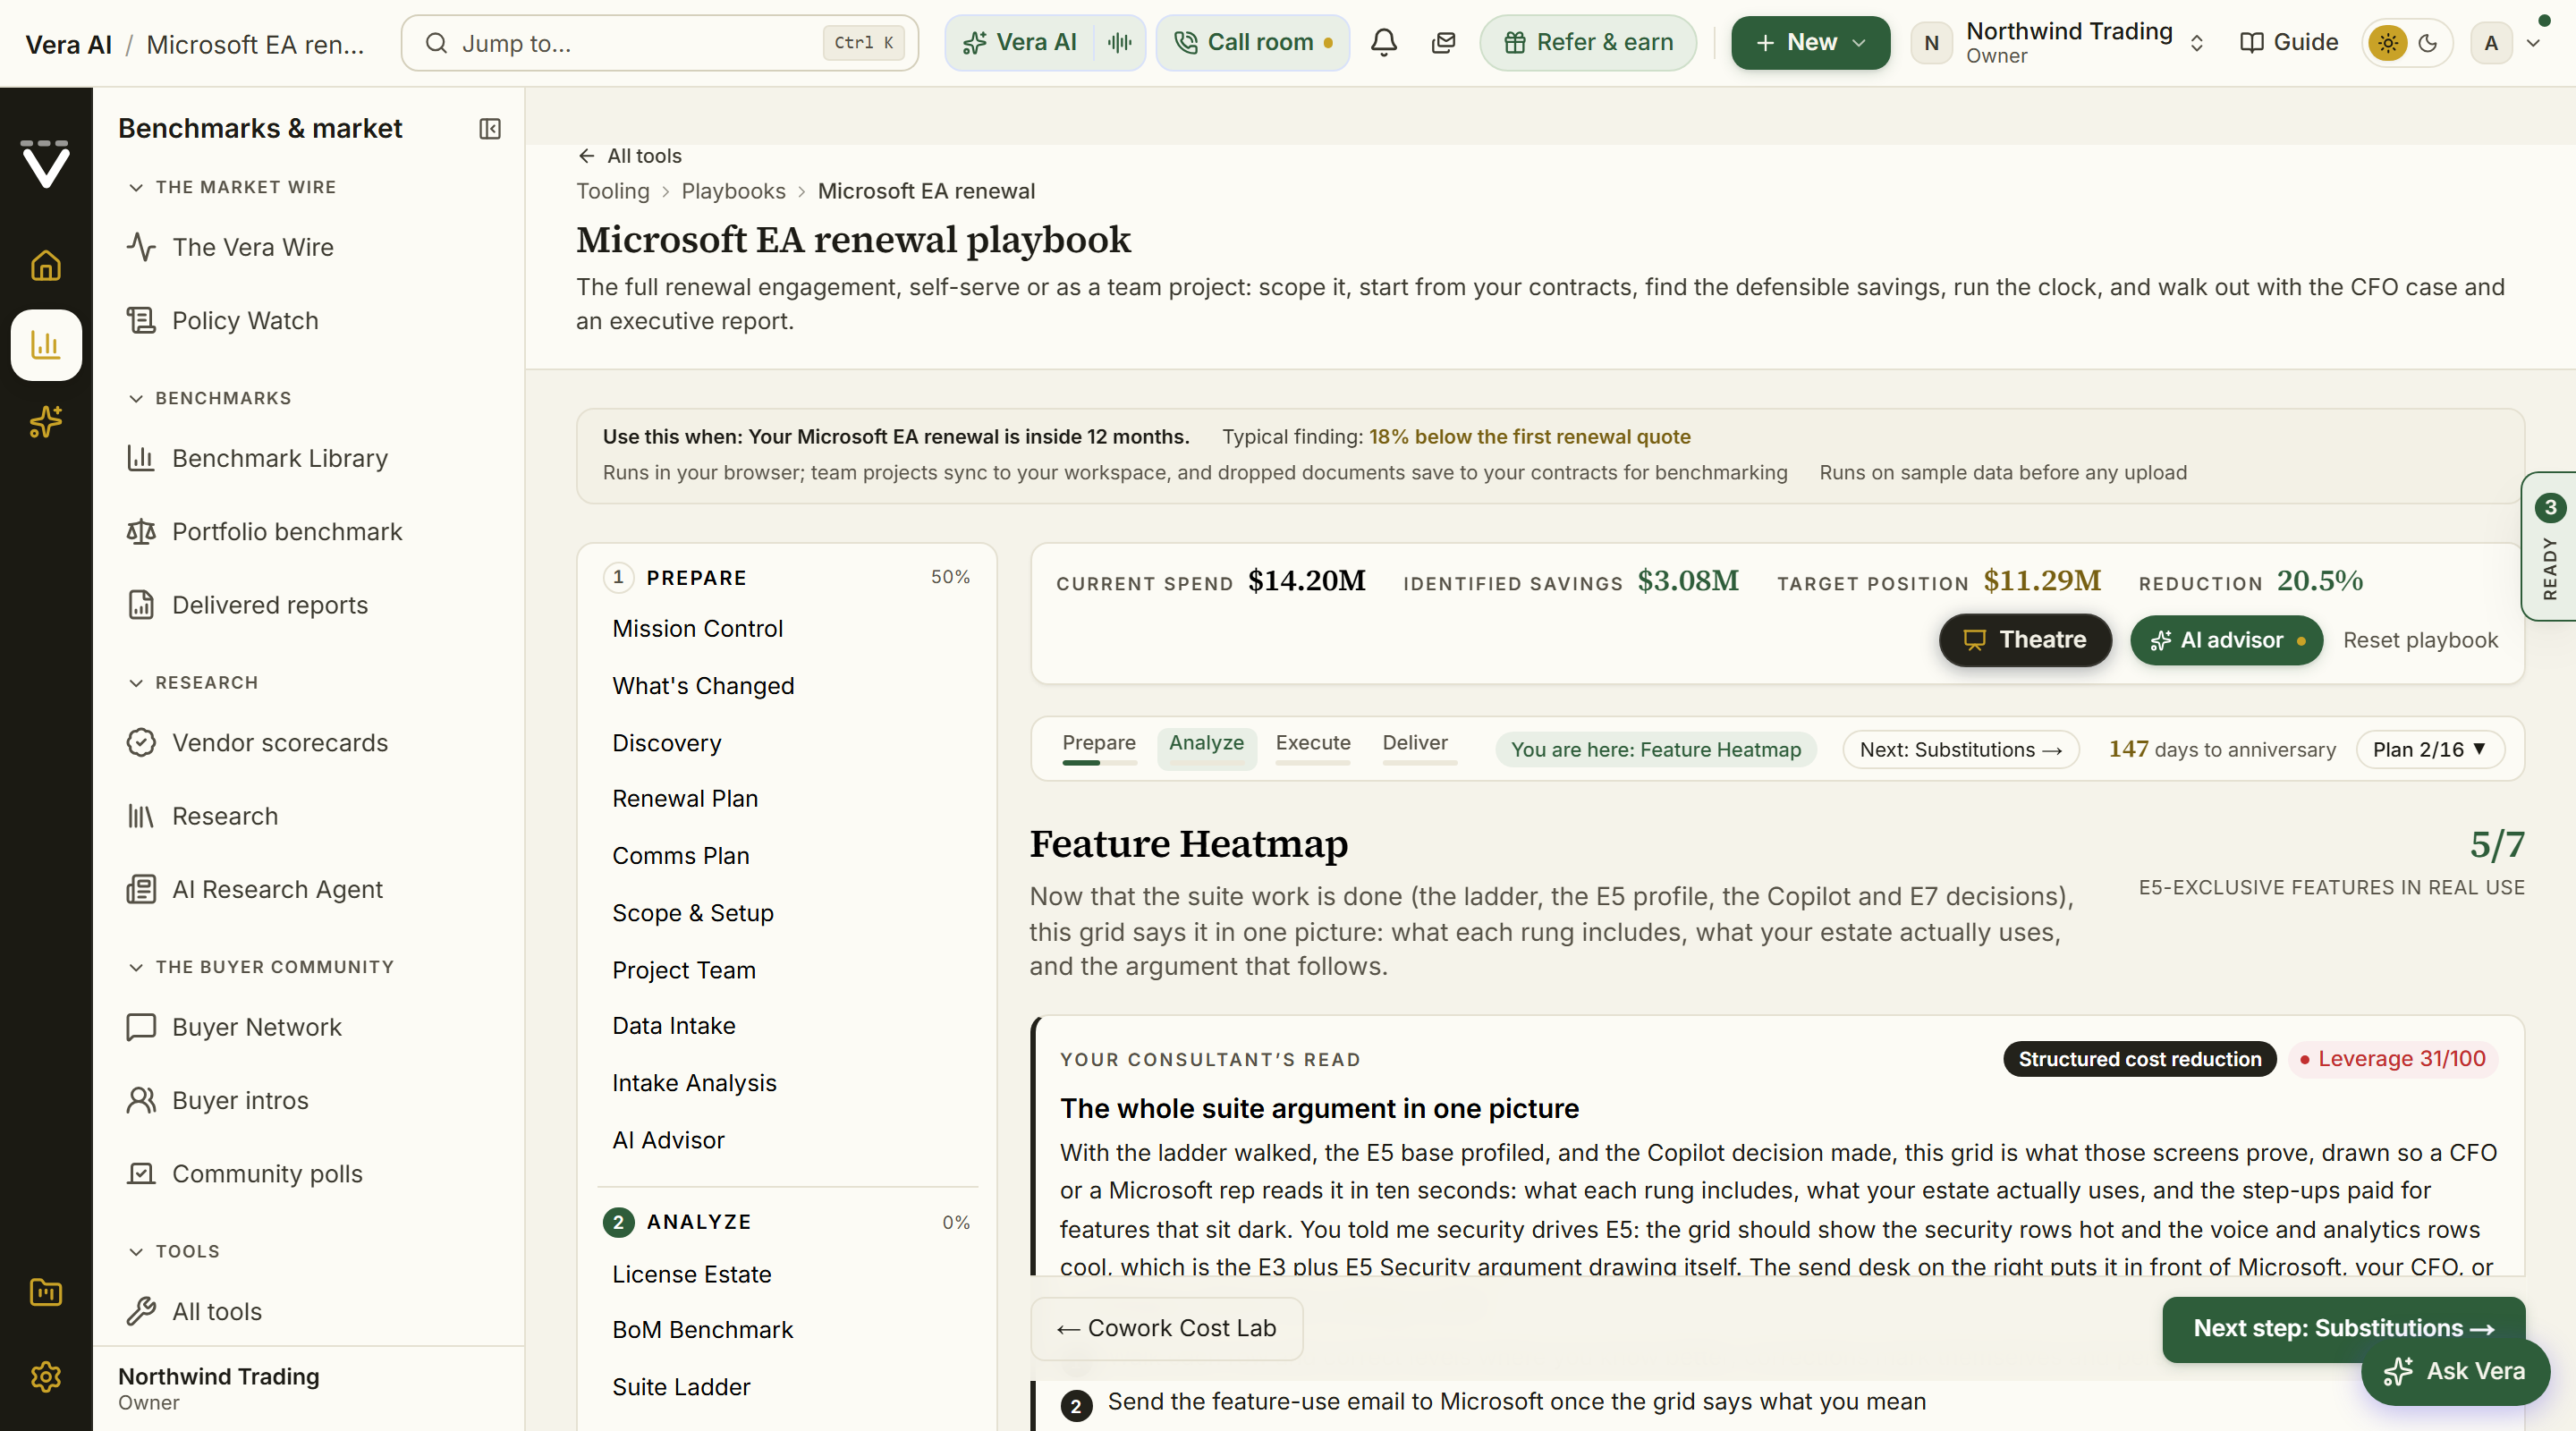Open the Suite Ladder step
The image size is (2576, 1431).
pos(681,1387)
